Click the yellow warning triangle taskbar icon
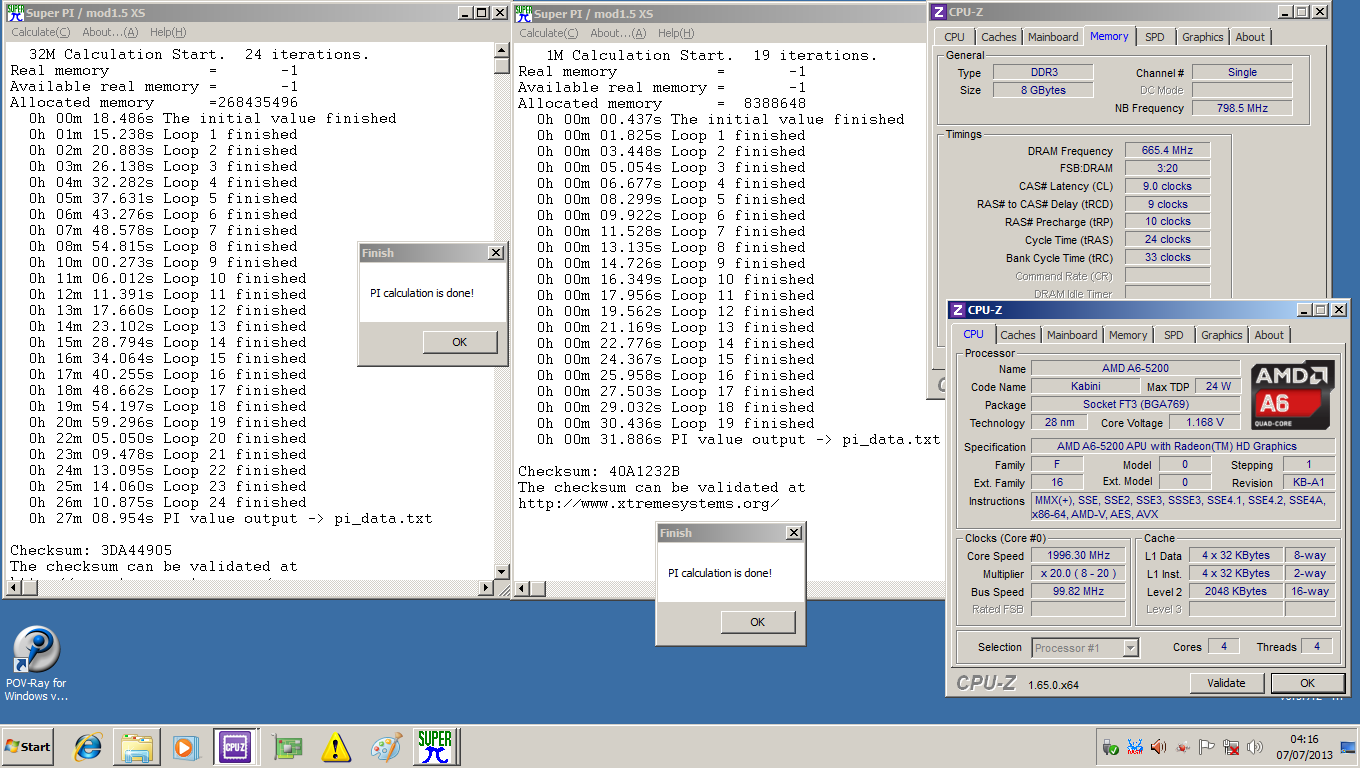The image size is (1360, 768). tap(337, 746)
